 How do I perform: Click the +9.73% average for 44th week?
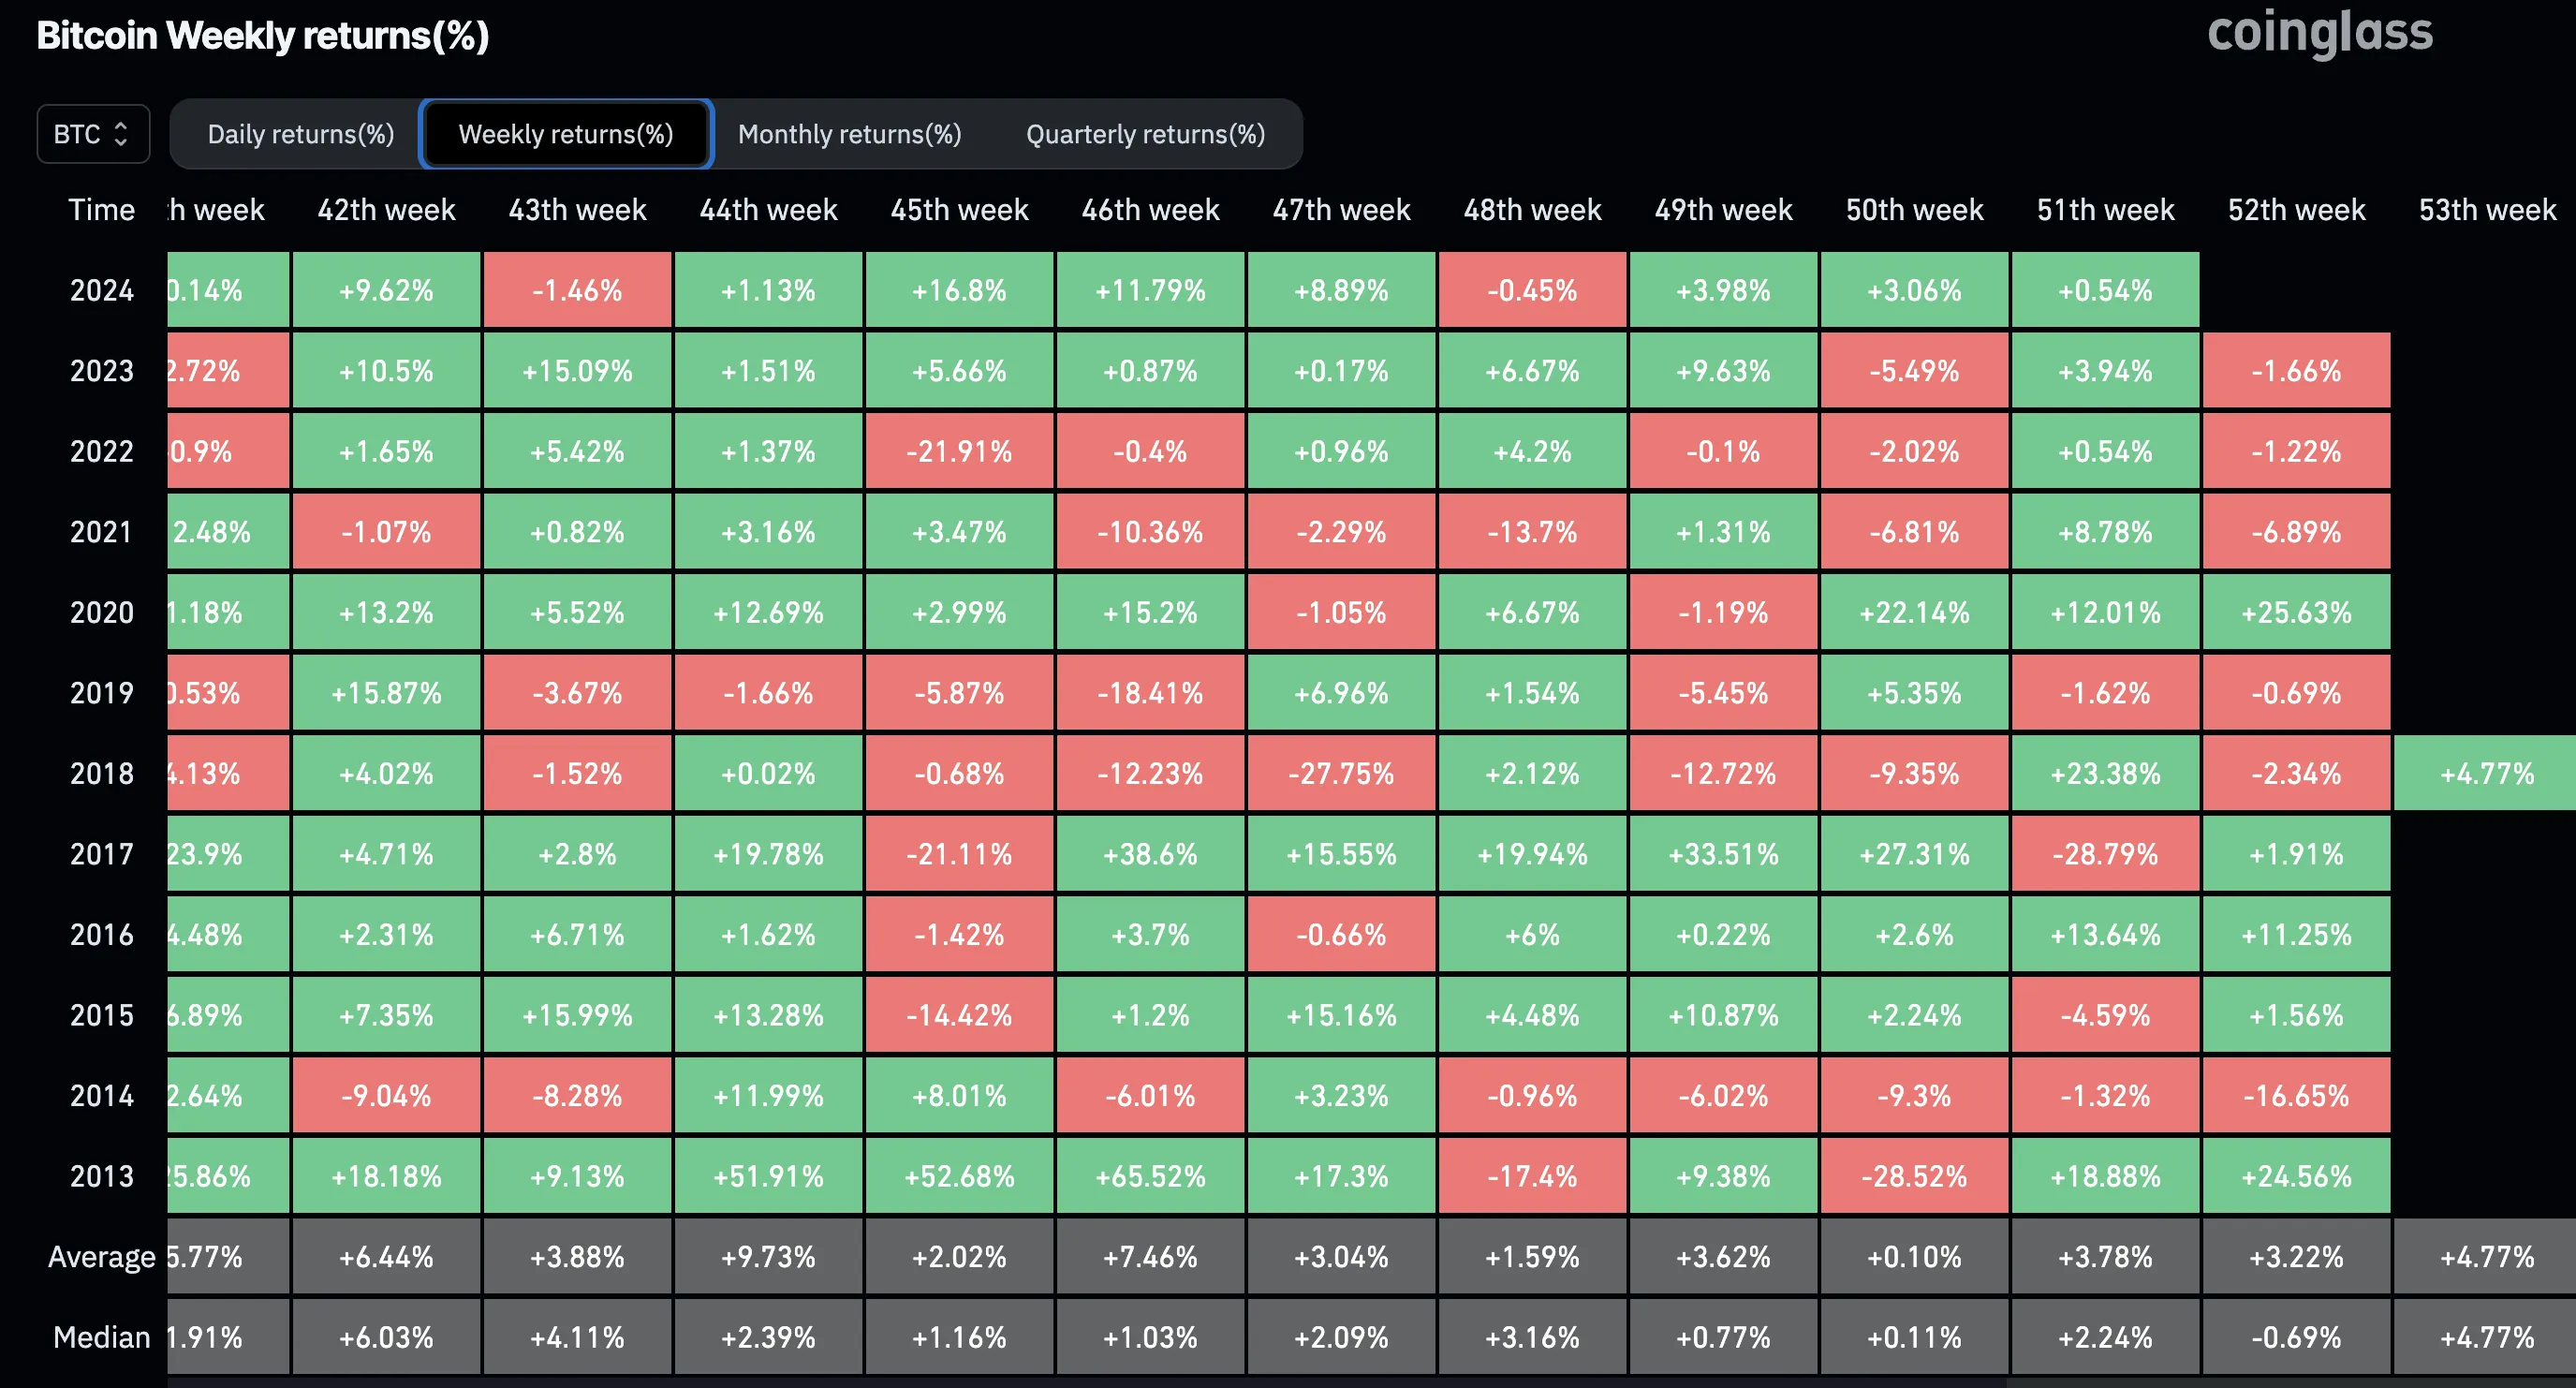pos(768,1257)
